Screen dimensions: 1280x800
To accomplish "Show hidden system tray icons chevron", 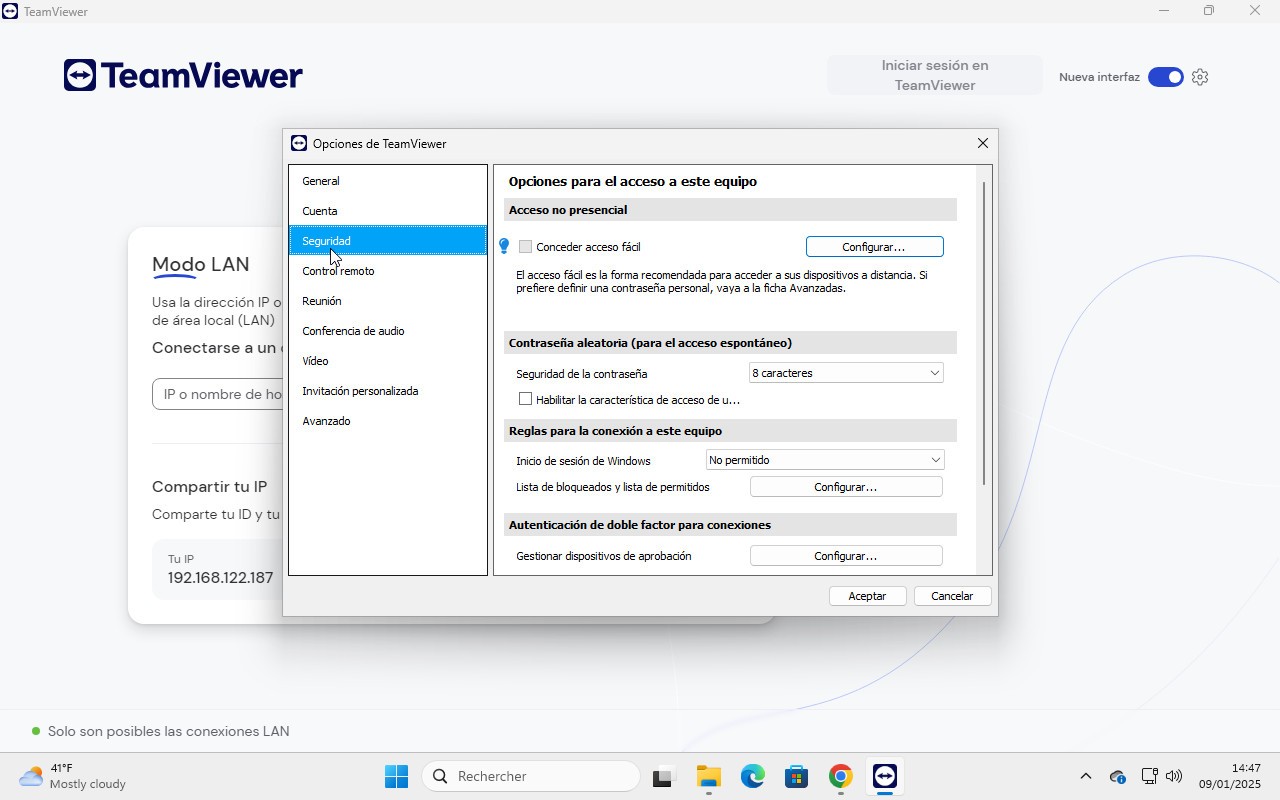I will pos(1085,776).
